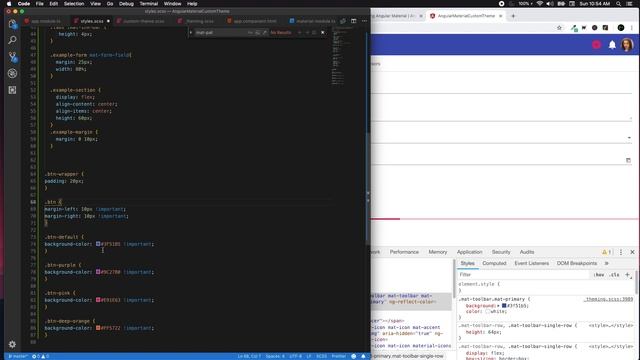This screenshot has width=640, height=360.
Task: Click the feedback smiley in VS Code status bar
Action: point(353,356)
